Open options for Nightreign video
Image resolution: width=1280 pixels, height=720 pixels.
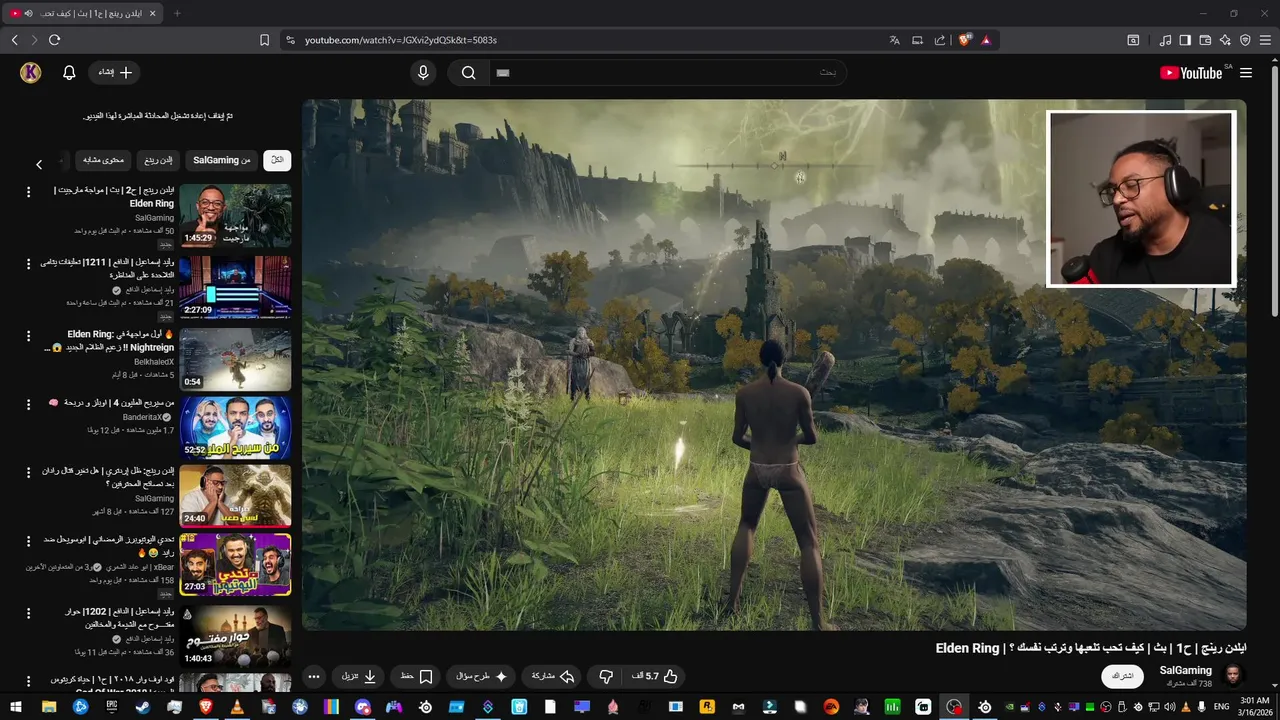(28, 335)
